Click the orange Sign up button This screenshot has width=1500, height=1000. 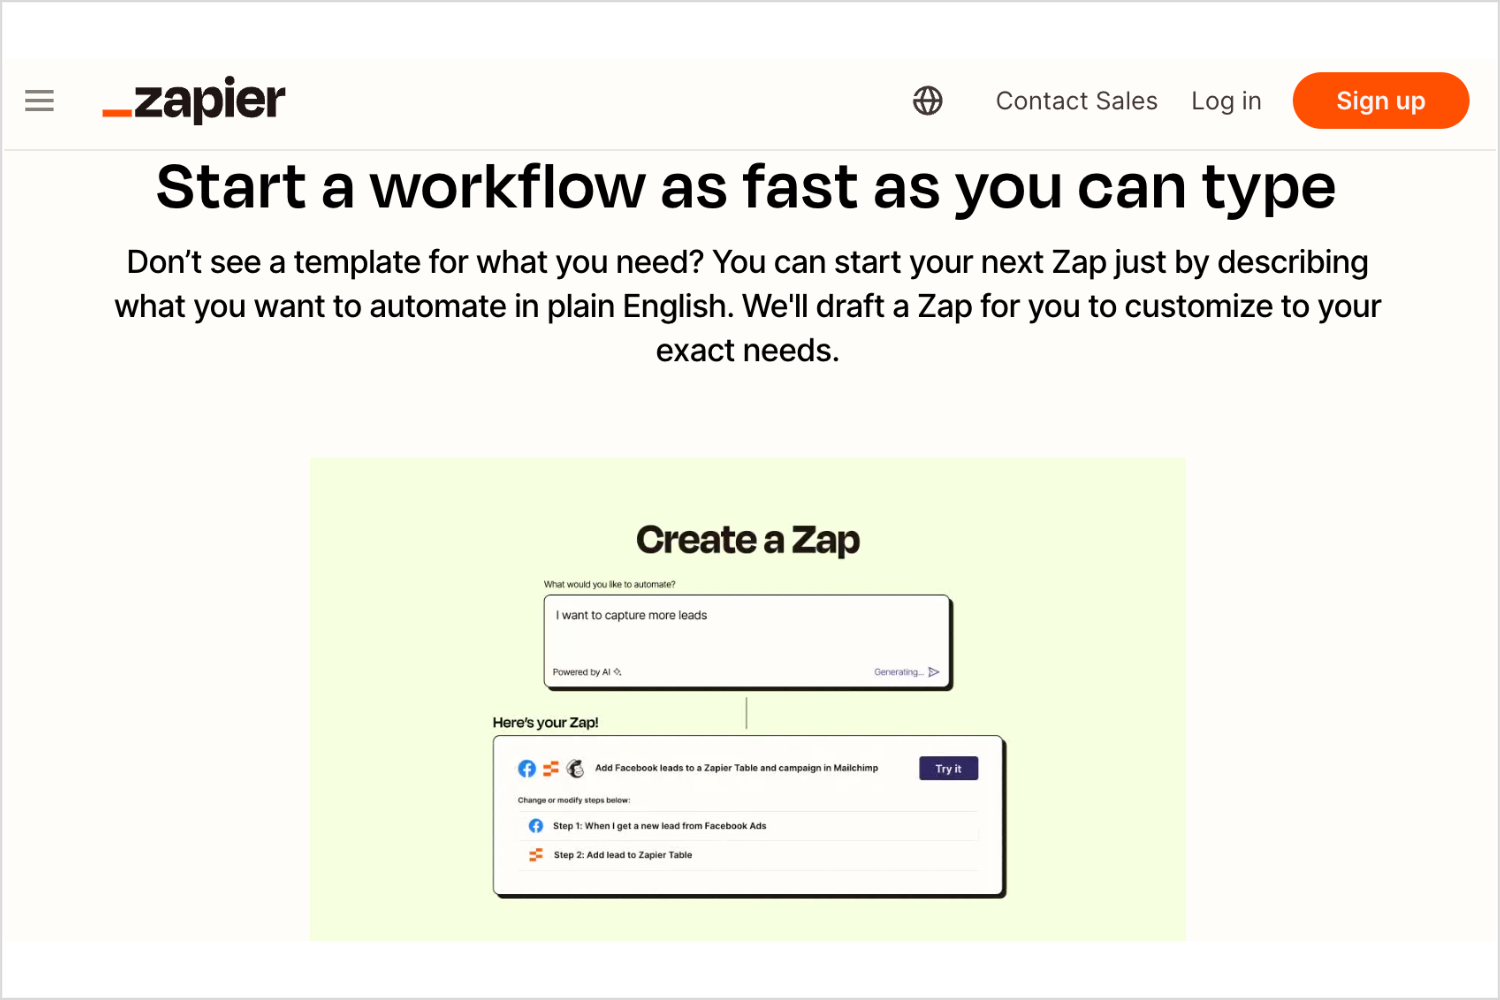pos(1380,101)
